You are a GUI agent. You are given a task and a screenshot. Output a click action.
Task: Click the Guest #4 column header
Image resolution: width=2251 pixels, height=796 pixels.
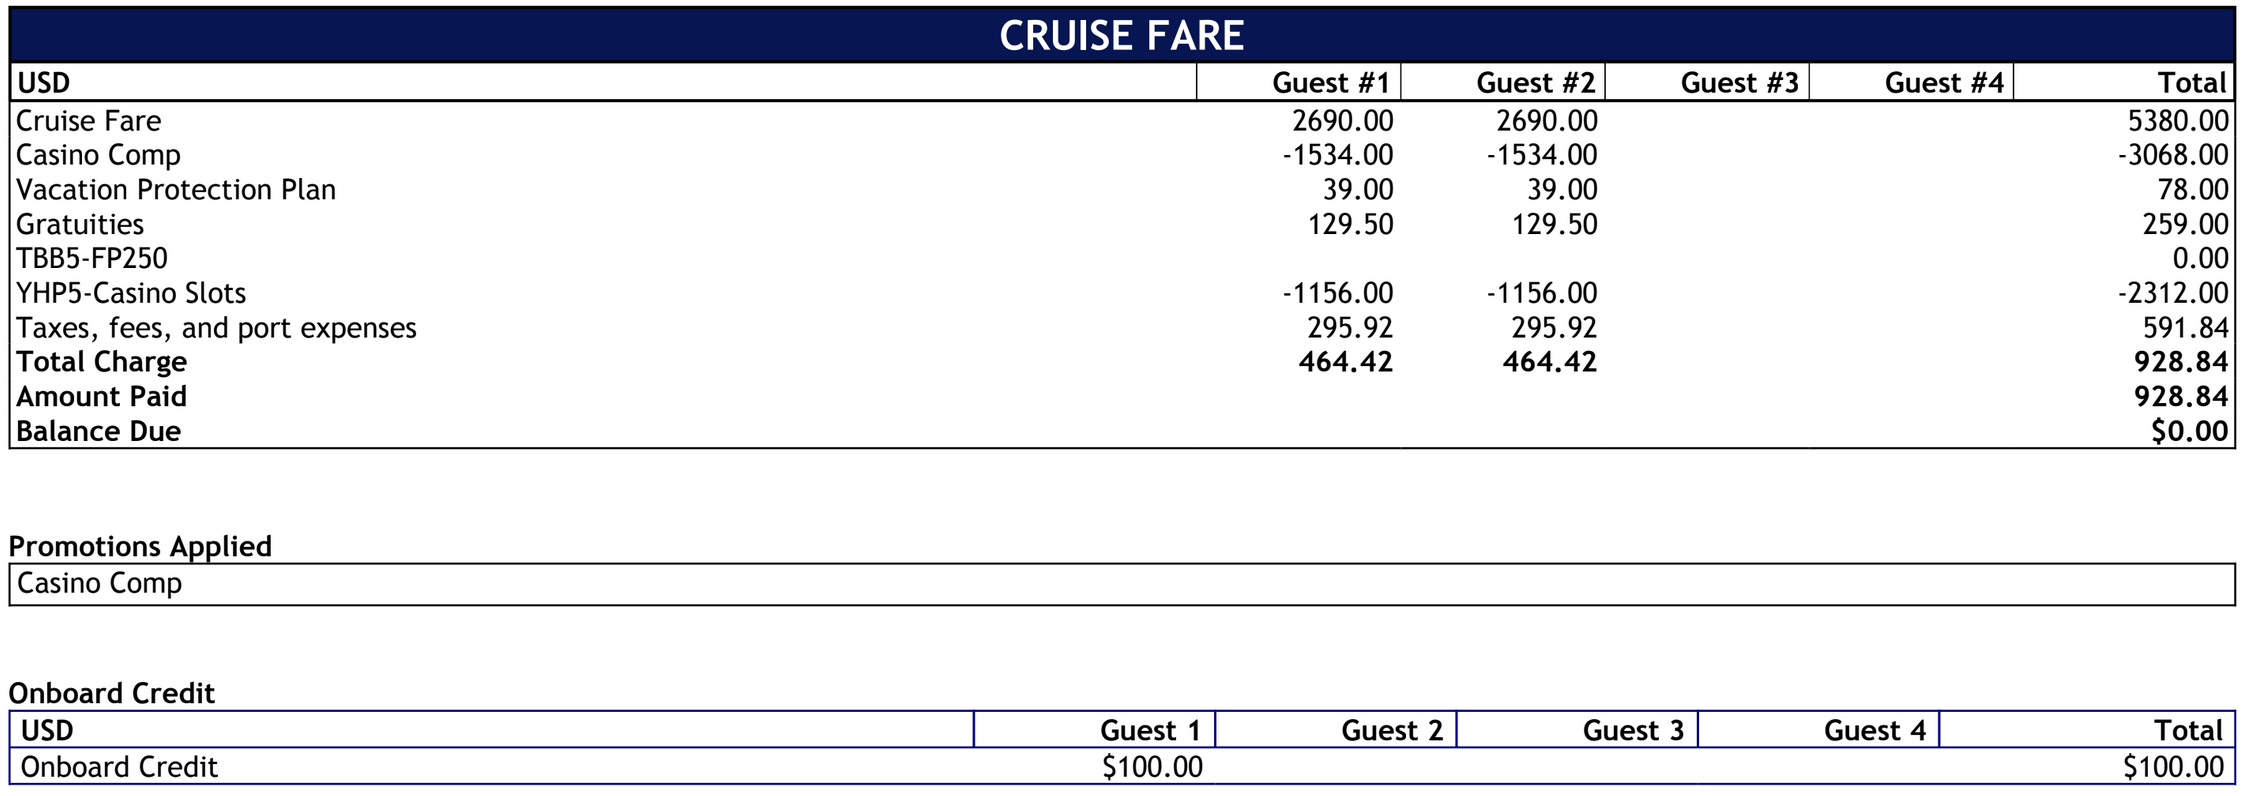(x=1943, y=83)
